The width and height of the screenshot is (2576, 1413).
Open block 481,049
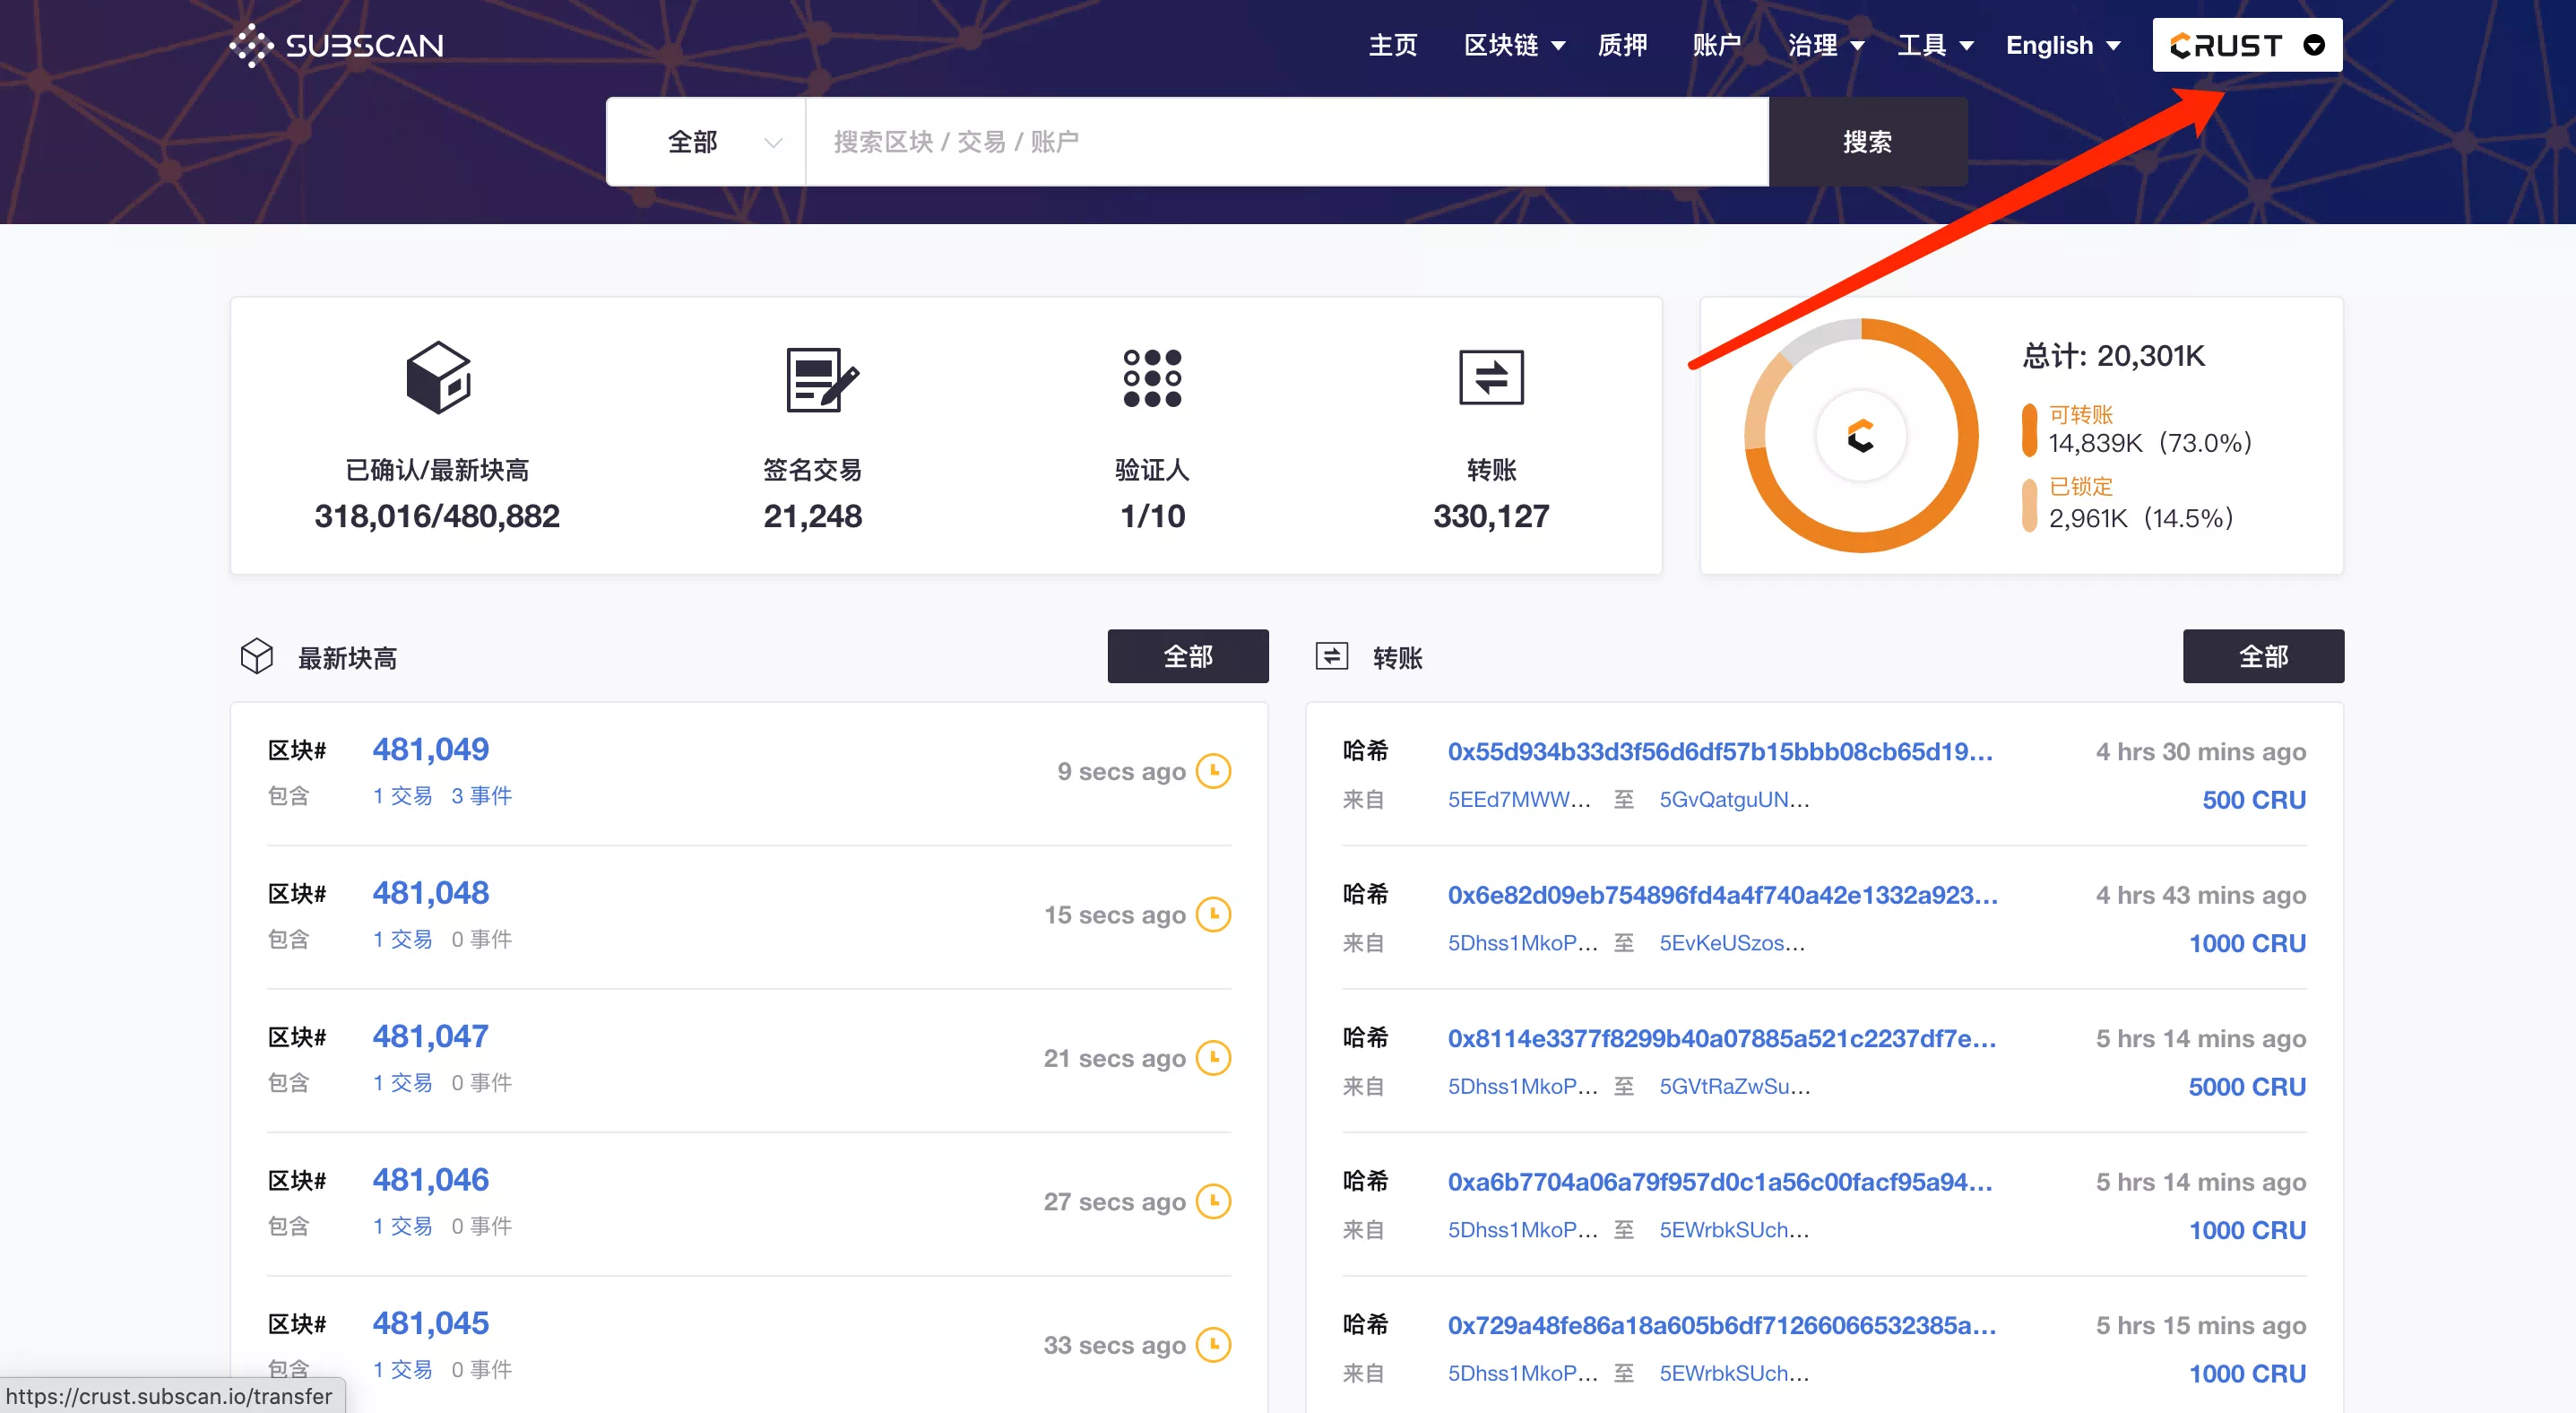[430, 749]
